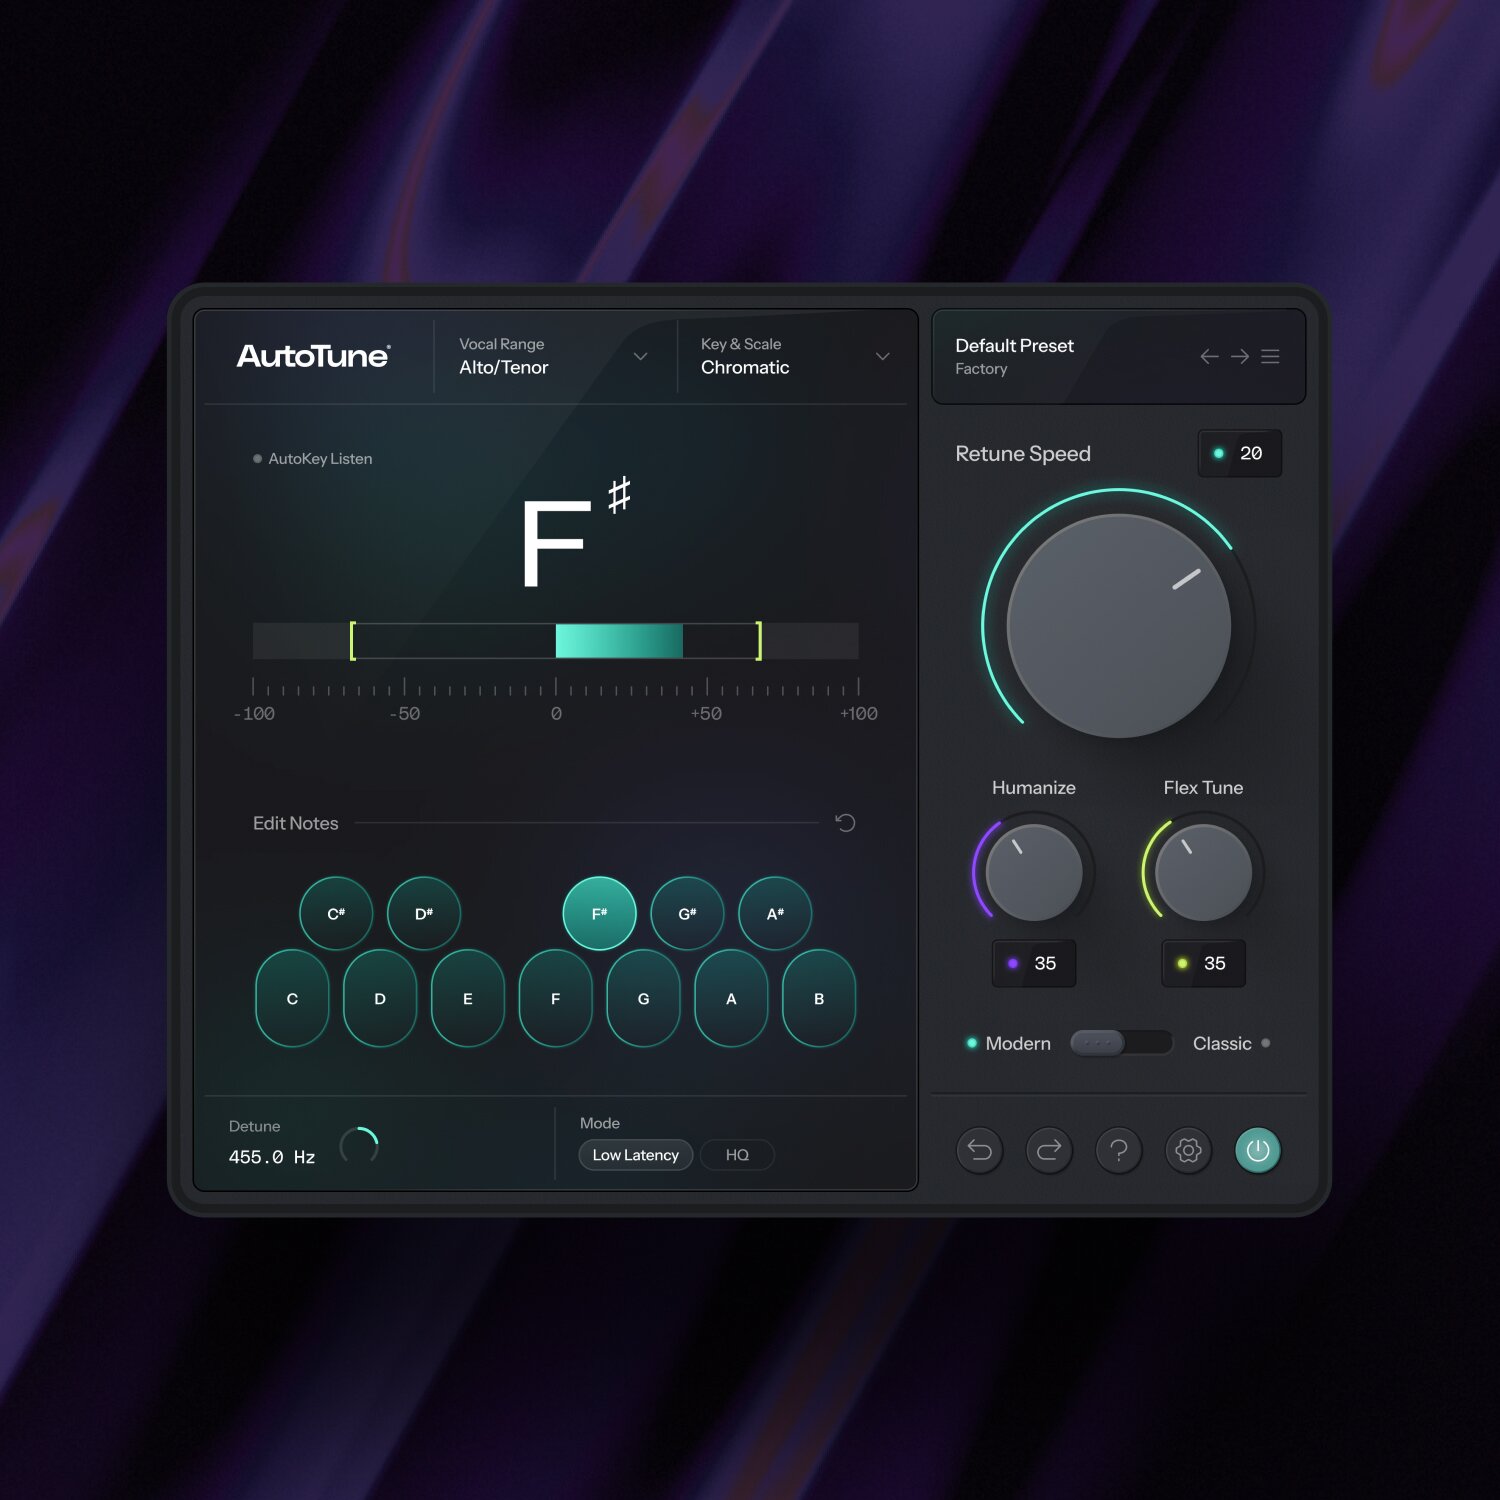Toggle the C# note key
The image size is (1500, 1500).
(x=336, y=913)
